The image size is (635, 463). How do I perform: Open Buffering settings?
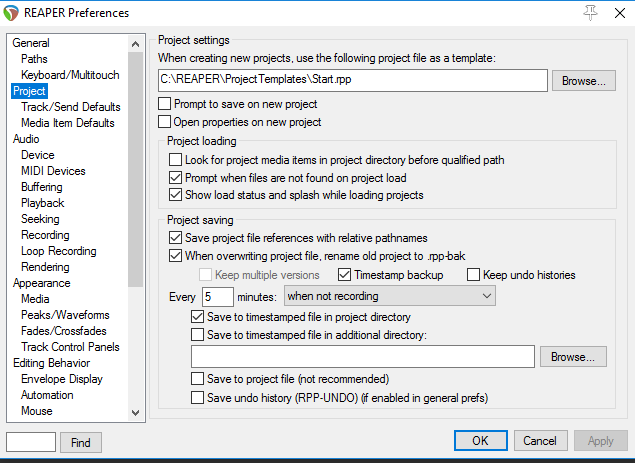point(42,187)
